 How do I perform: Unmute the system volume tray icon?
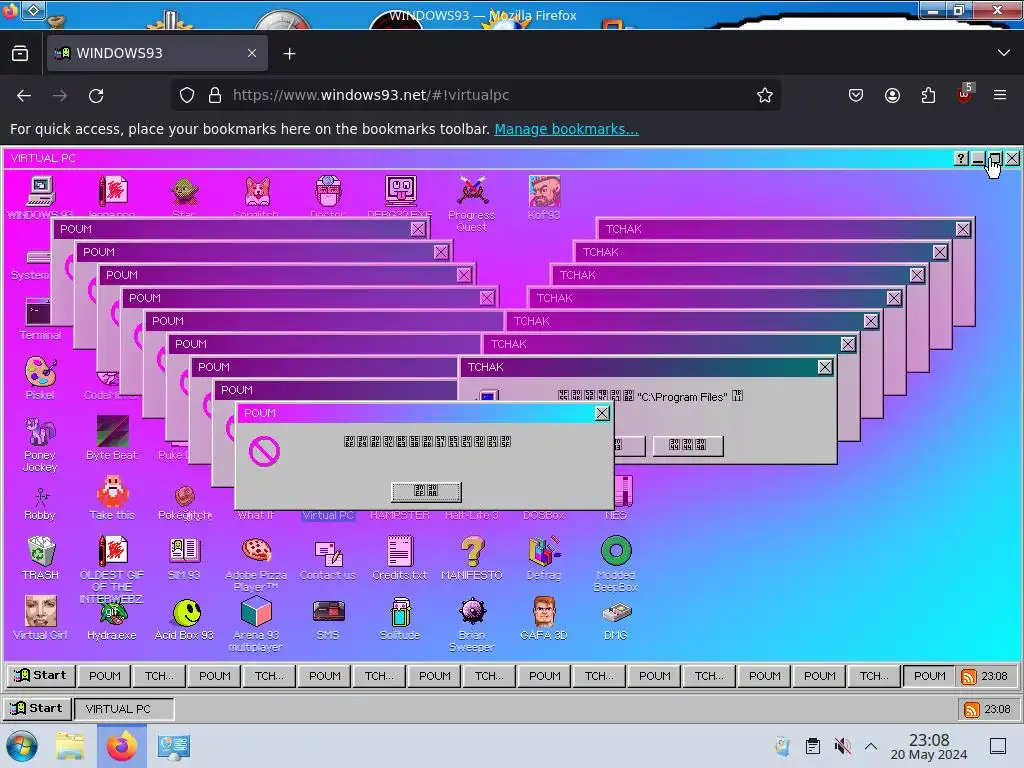coord(842,746)
